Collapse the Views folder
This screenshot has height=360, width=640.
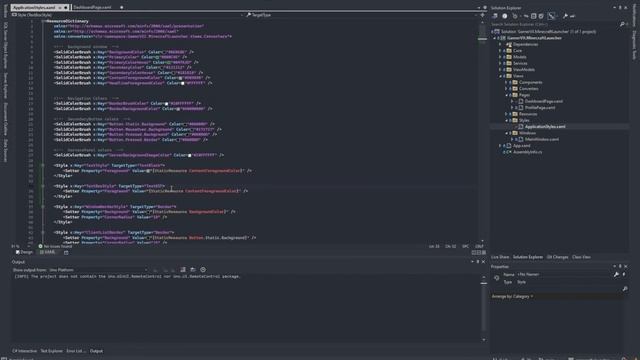[500, 76]
